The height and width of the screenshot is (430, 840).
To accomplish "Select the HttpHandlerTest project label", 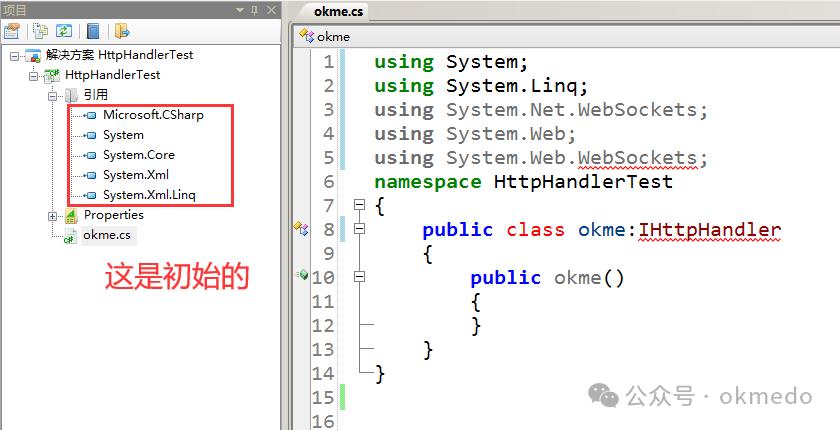I will 112,75.
